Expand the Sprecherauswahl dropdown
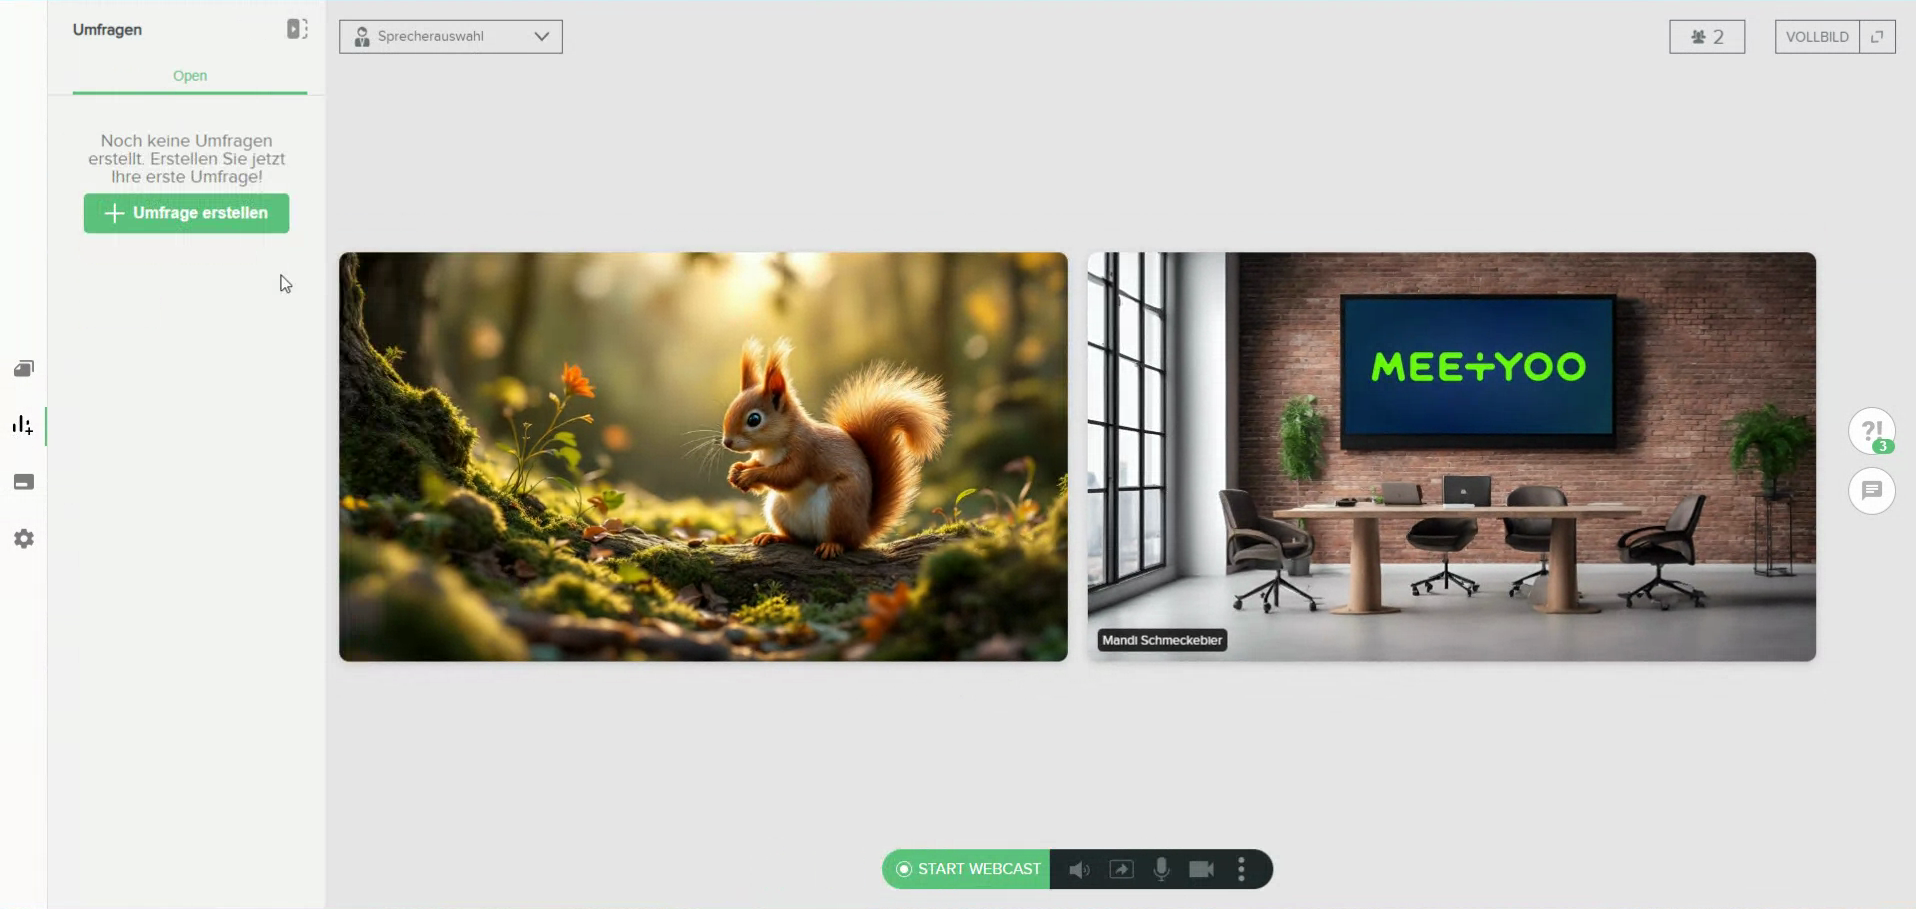This screenshot has width=1916, height=909. tap(450, 37)
